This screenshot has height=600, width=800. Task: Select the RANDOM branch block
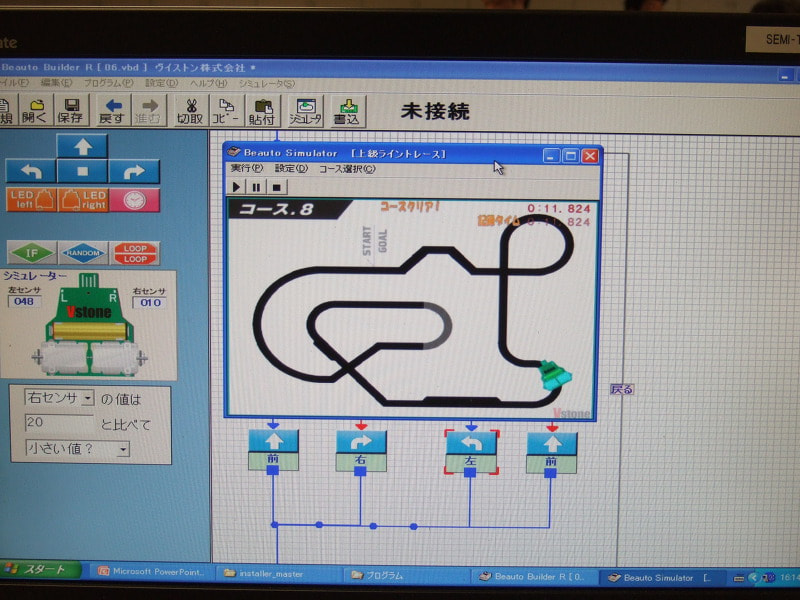83,252
